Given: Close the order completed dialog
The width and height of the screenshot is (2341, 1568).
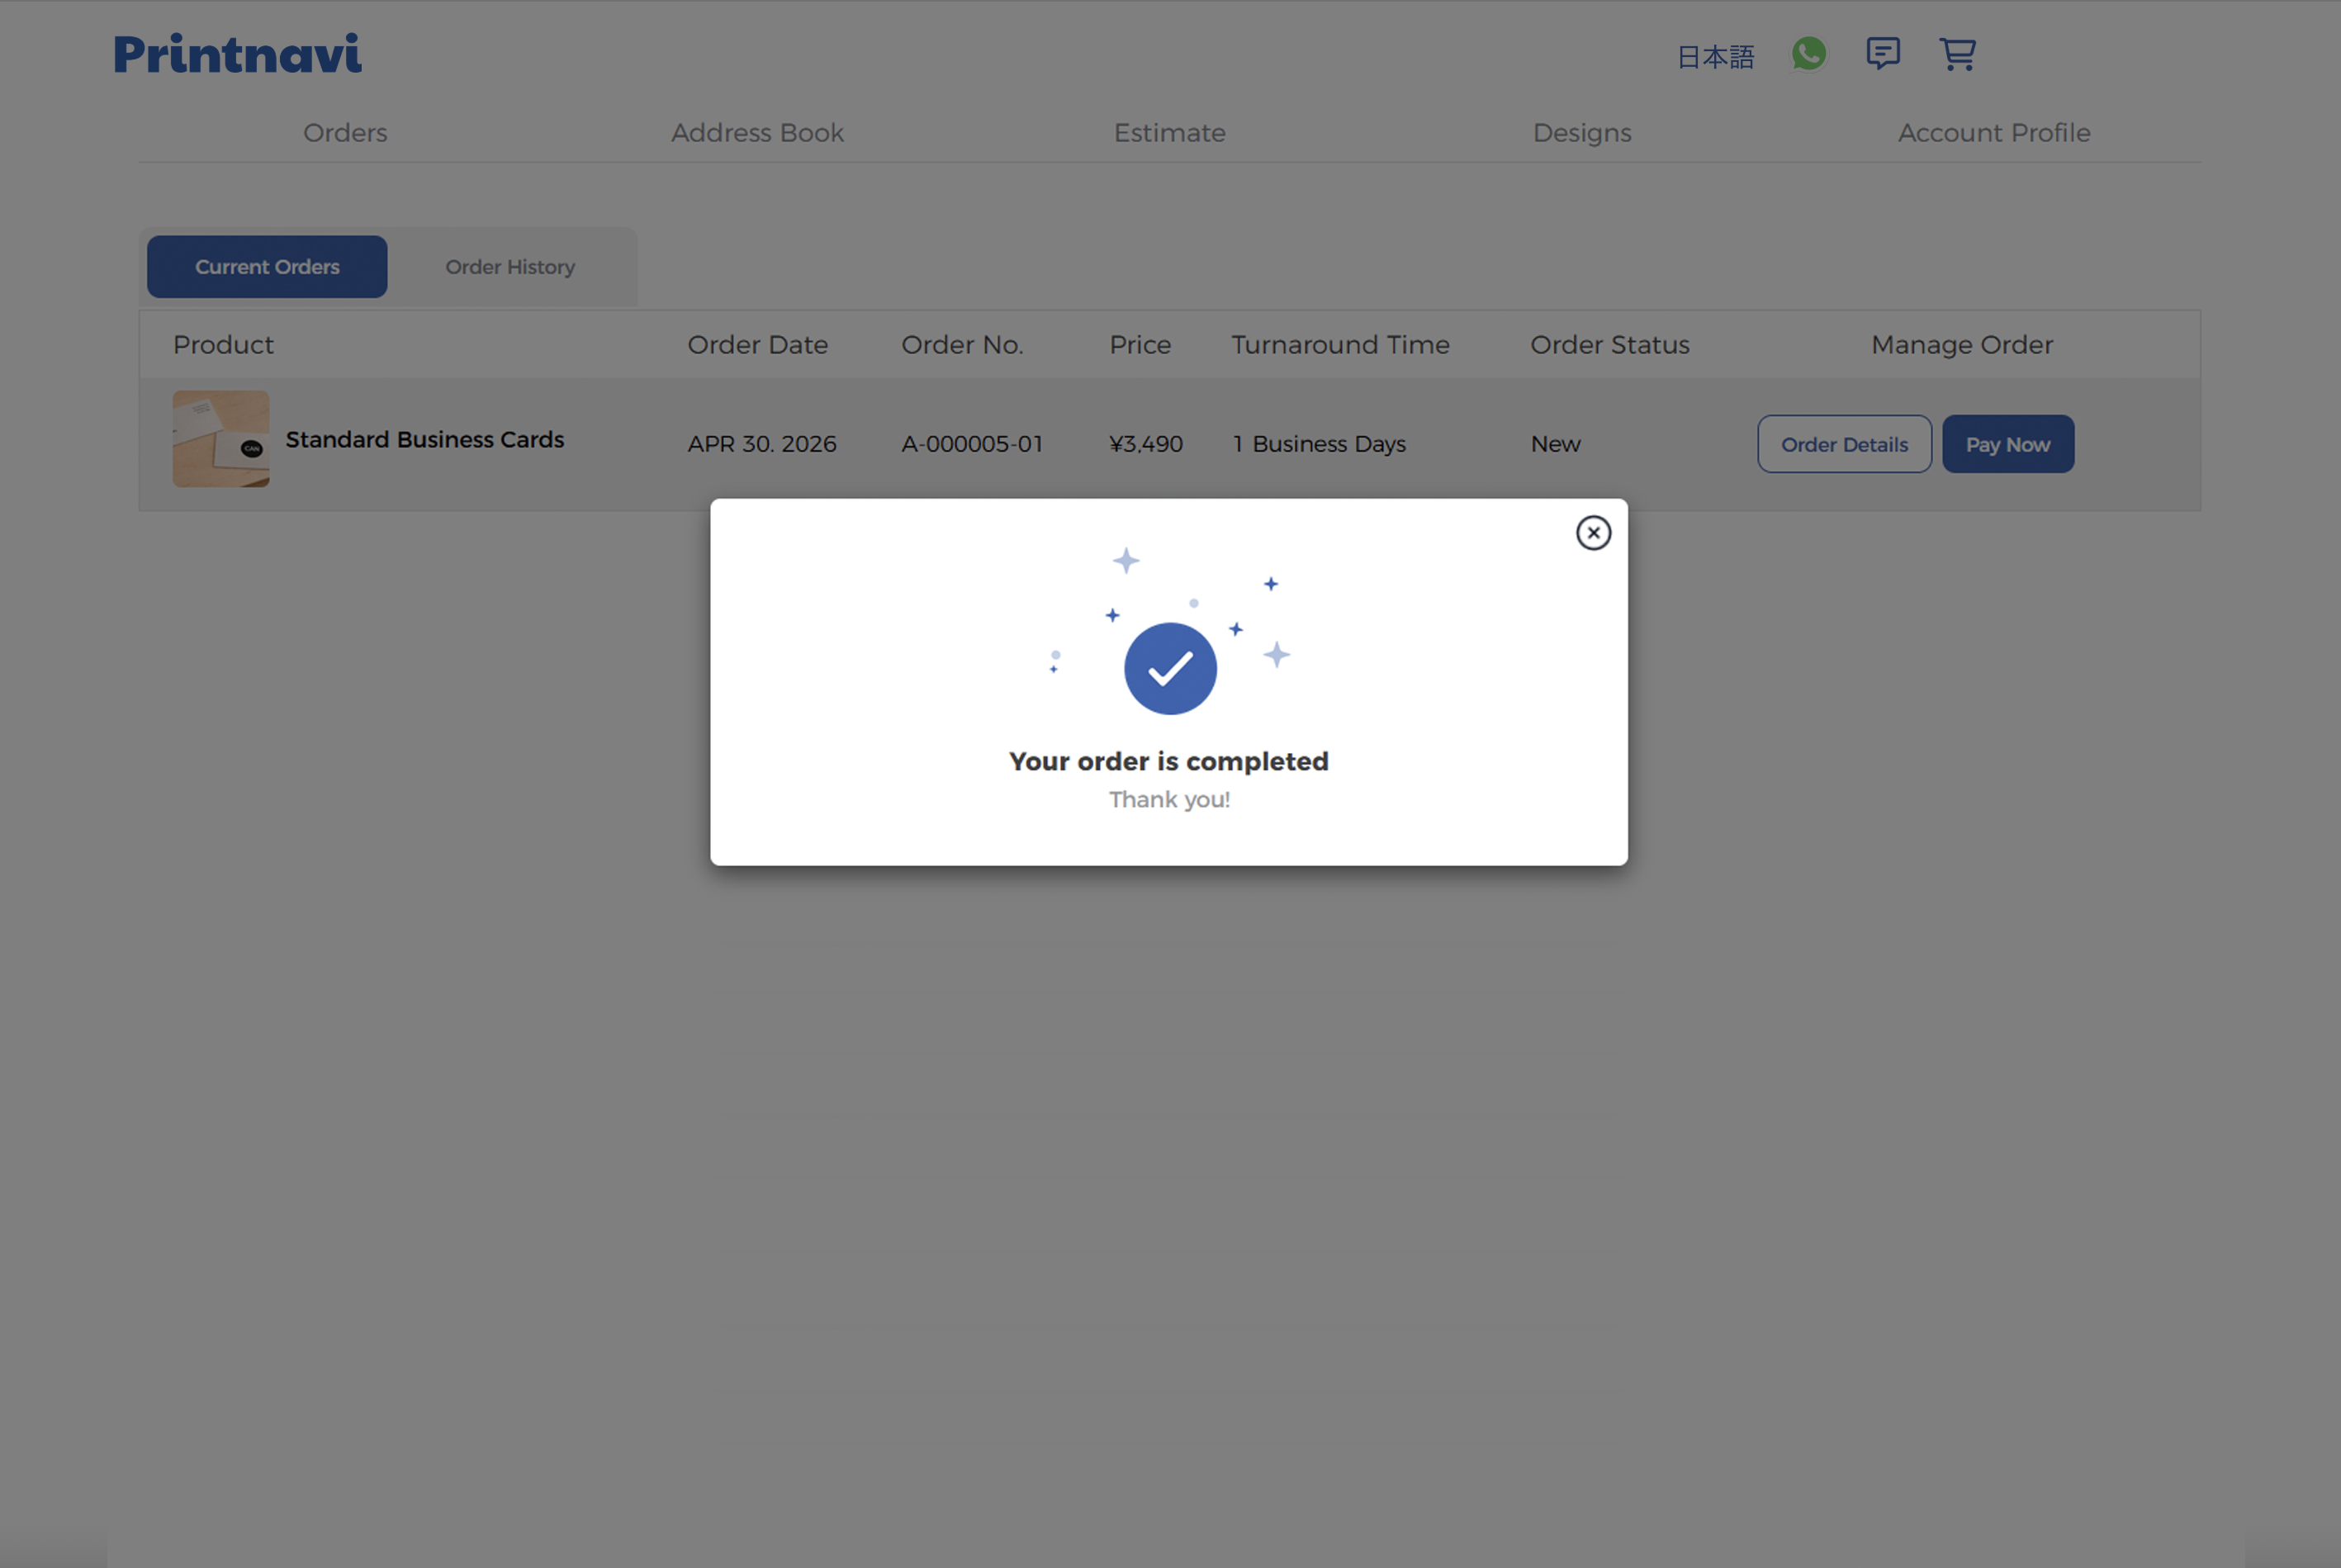Looking at the screenshot, I should tap(1593, 533).
